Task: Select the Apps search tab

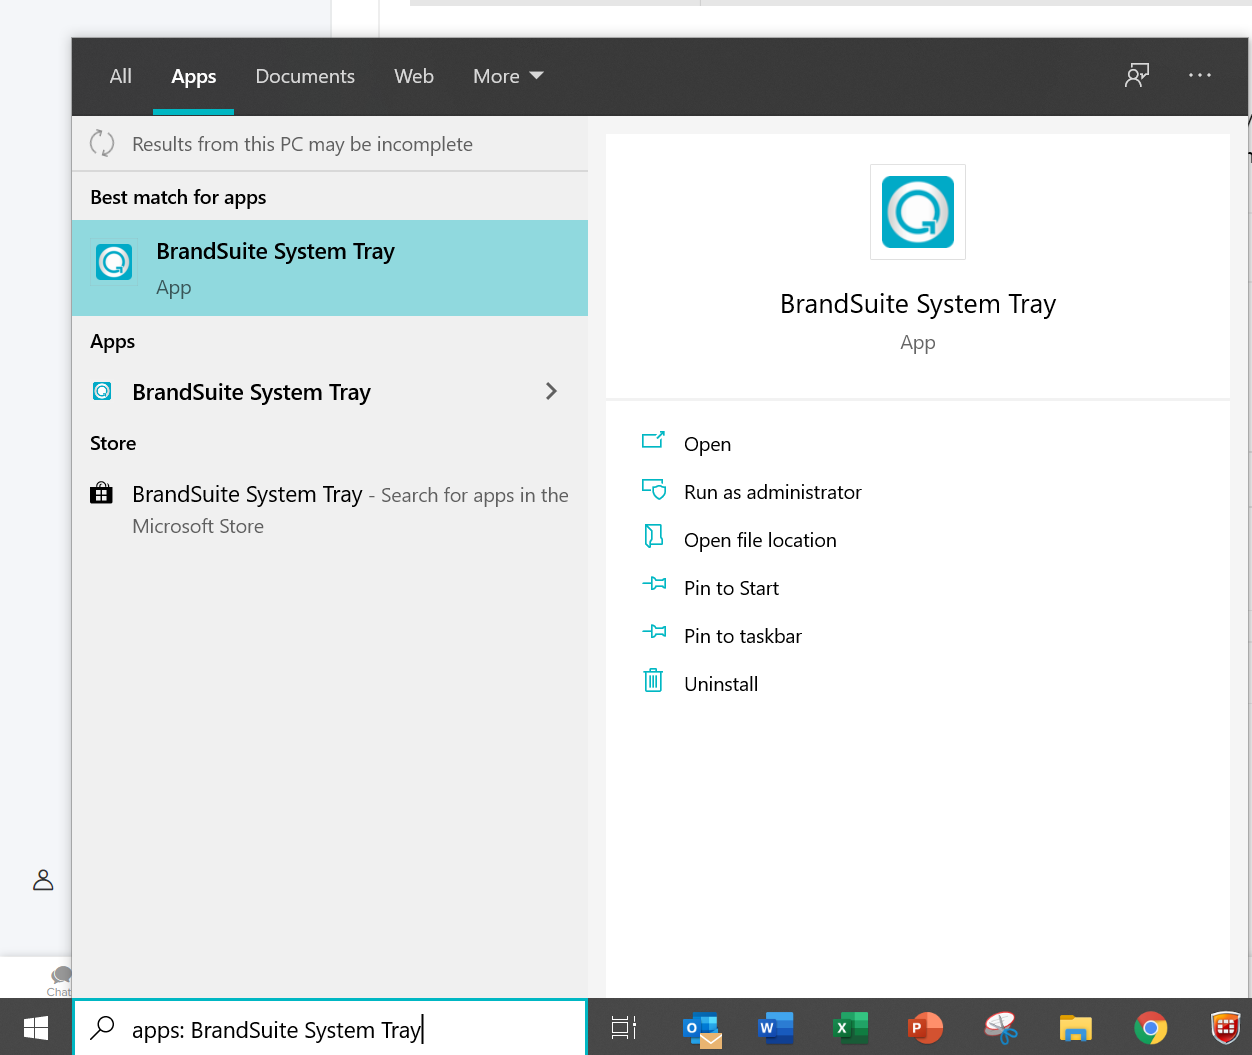Action: tap(193, 76)
